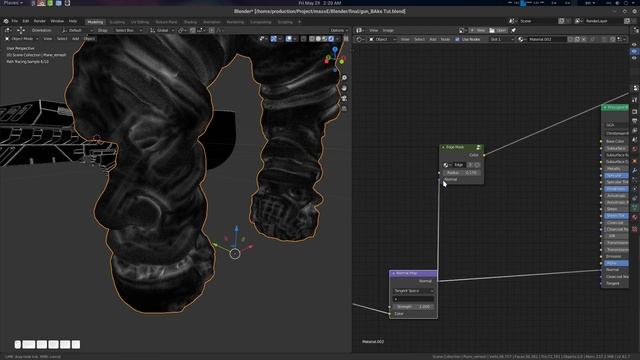
Task: Open the File menu
Action: pos(15,21)
